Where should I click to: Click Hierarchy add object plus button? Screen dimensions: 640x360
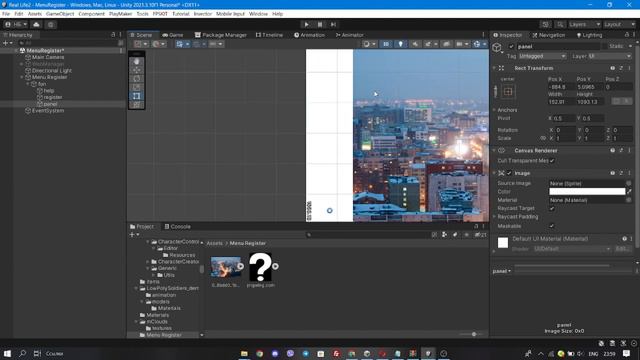pyautogui.click(x=6, y=43)
